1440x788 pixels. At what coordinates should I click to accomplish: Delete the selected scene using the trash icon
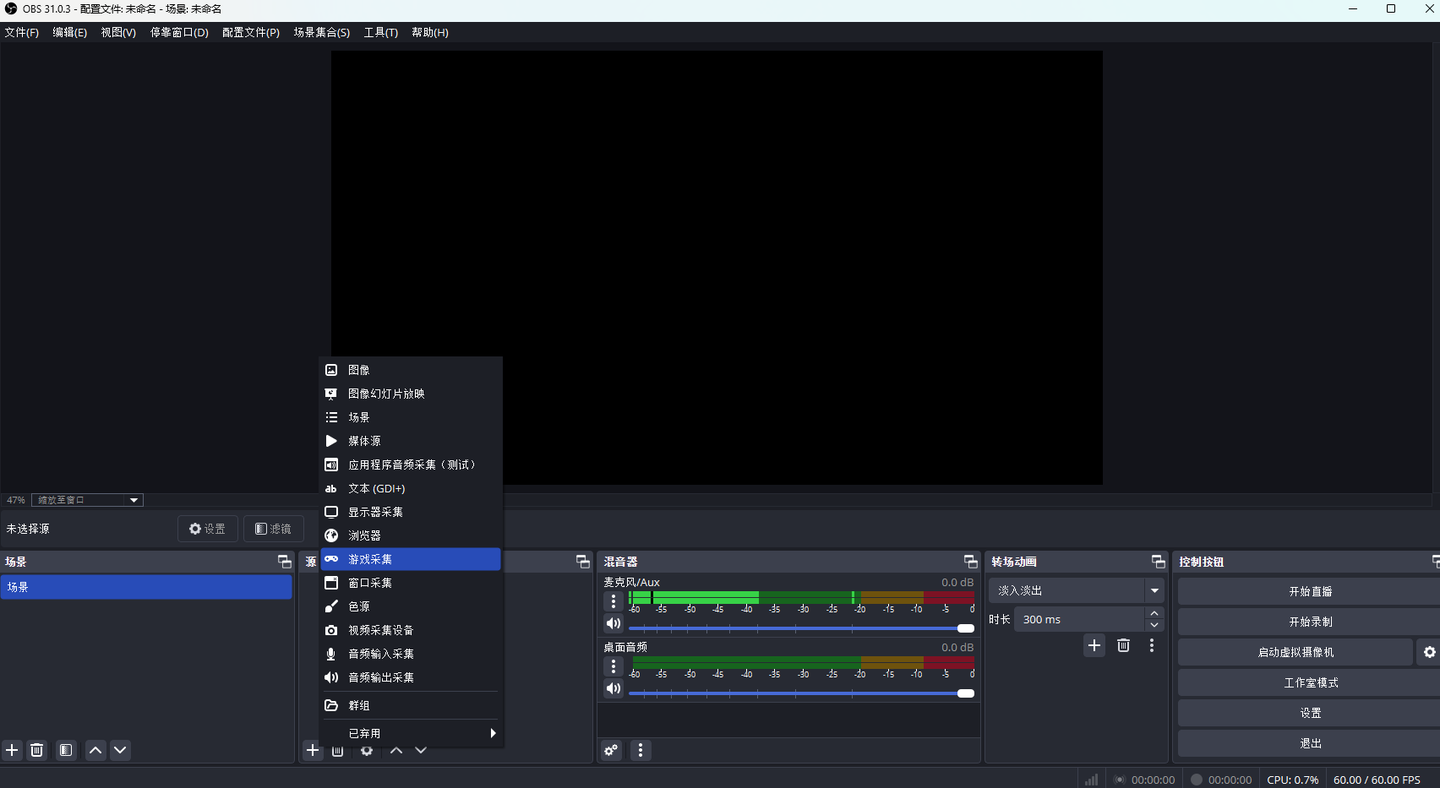(x=37, y=750)
